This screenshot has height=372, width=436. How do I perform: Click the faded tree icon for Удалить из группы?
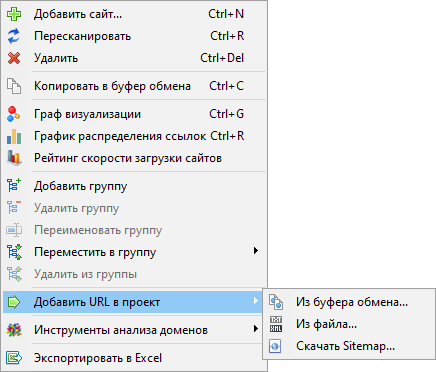coord(14,274)
